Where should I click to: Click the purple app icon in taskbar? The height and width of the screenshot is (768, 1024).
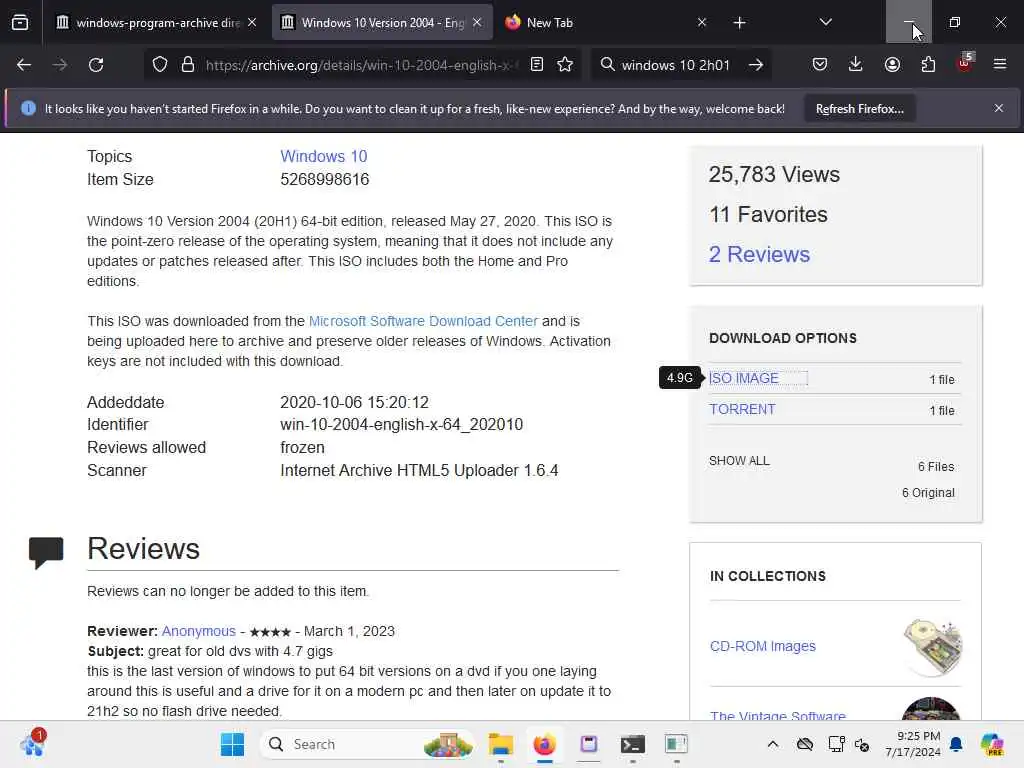[x=588, y=744]
